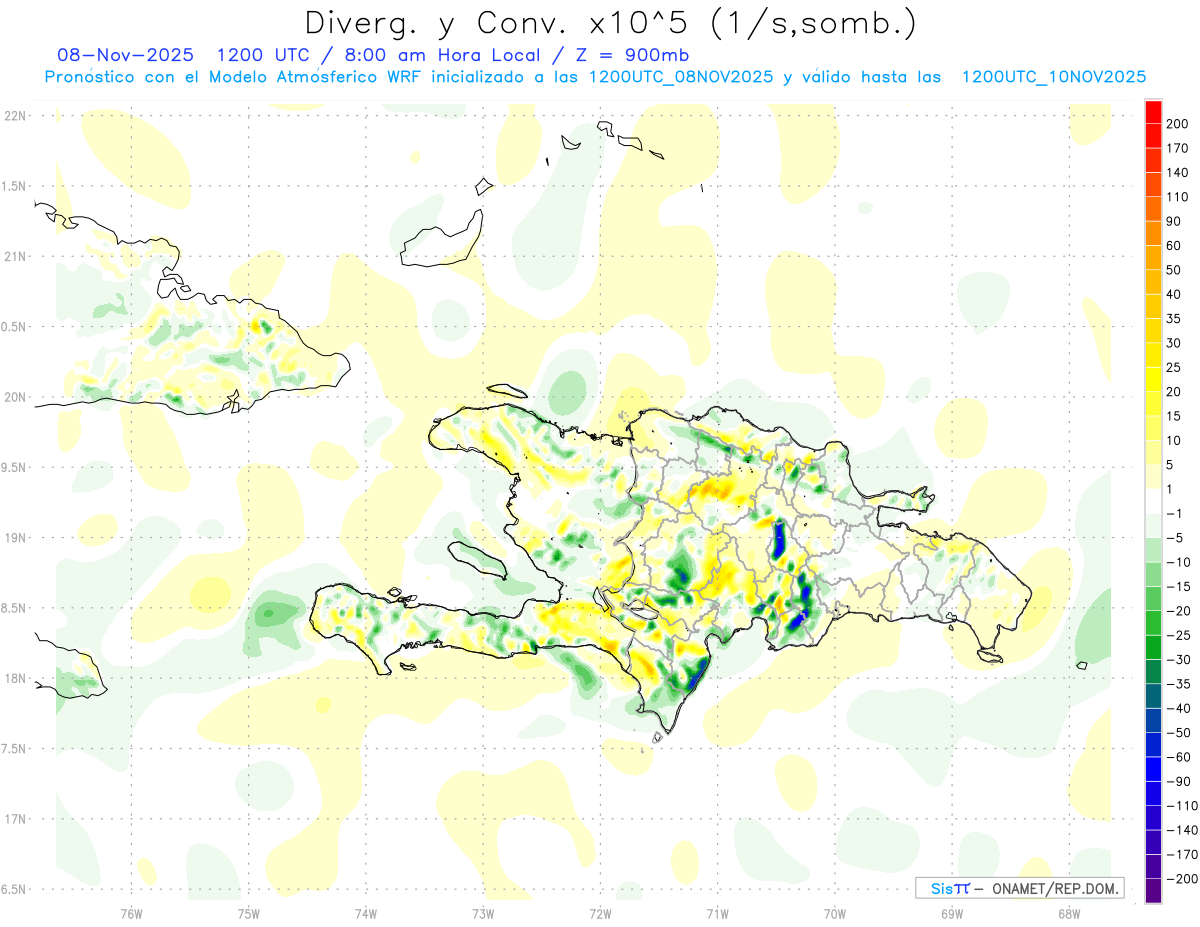Click the 1.5N latitude label

(14, 186)
